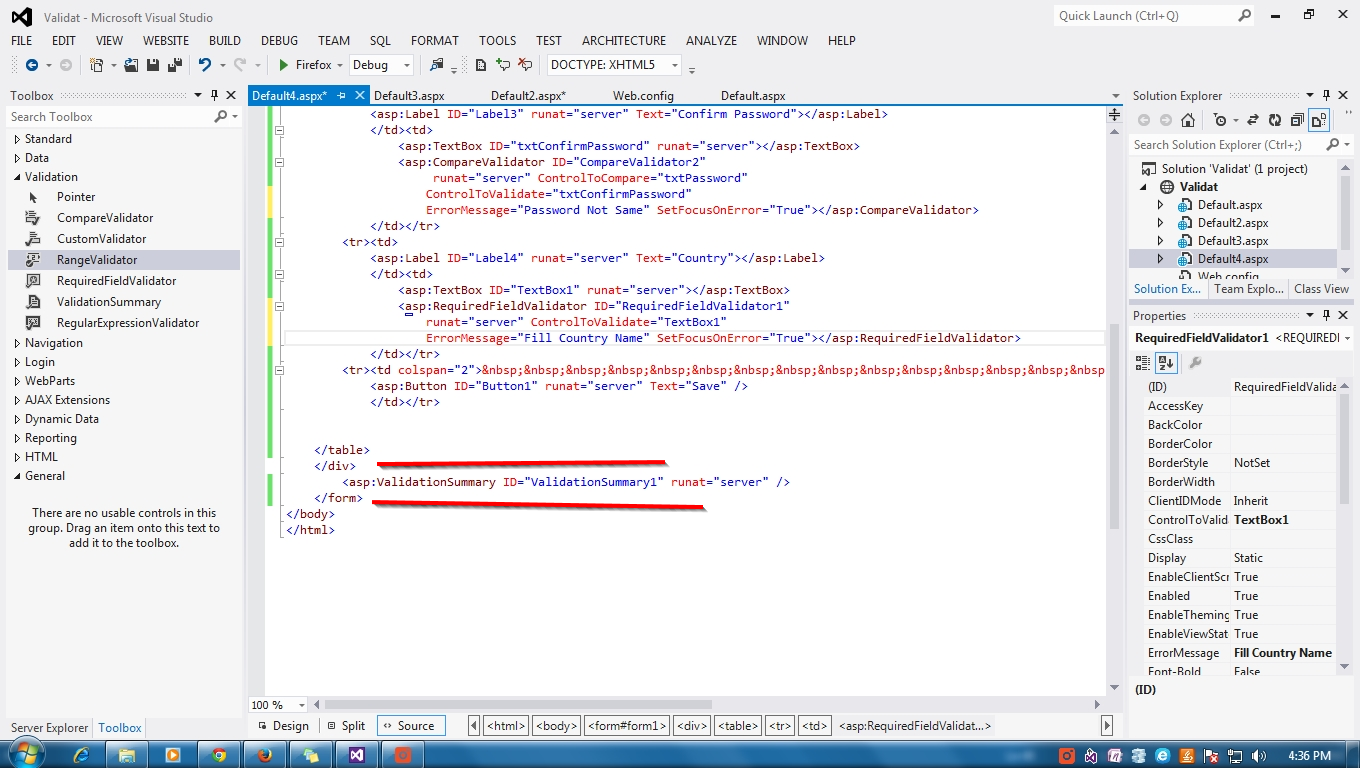Click the Split view button

pyautogui.click(x=345, y=725)
